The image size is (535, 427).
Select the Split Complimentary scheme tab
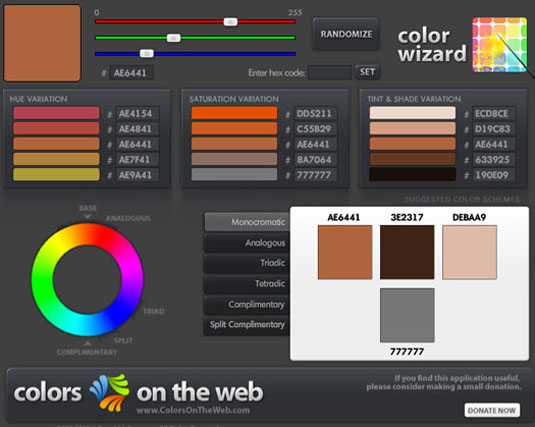coord(247,325)
